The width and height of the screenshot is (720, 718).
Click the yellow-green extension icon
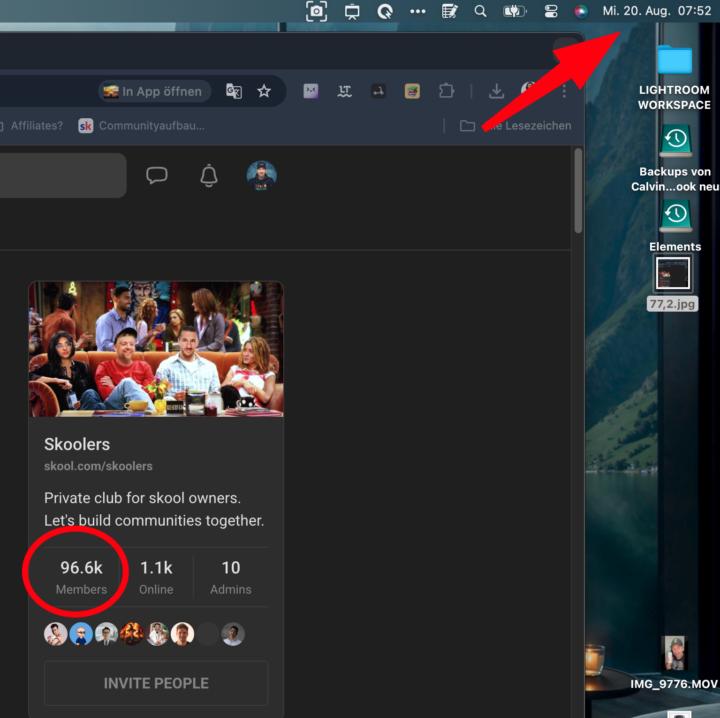point(412,91)
